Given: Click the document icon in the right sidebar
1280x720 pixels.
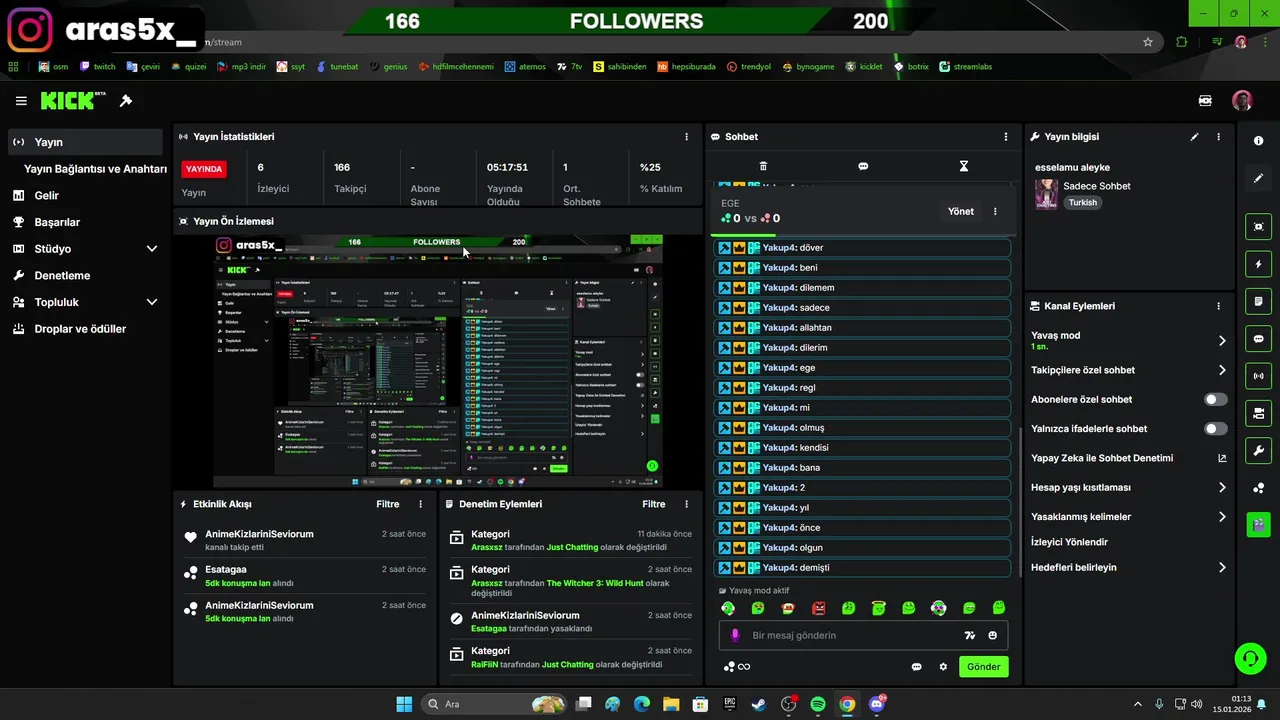Looking at the screenshot, I should click(1259, 301).
